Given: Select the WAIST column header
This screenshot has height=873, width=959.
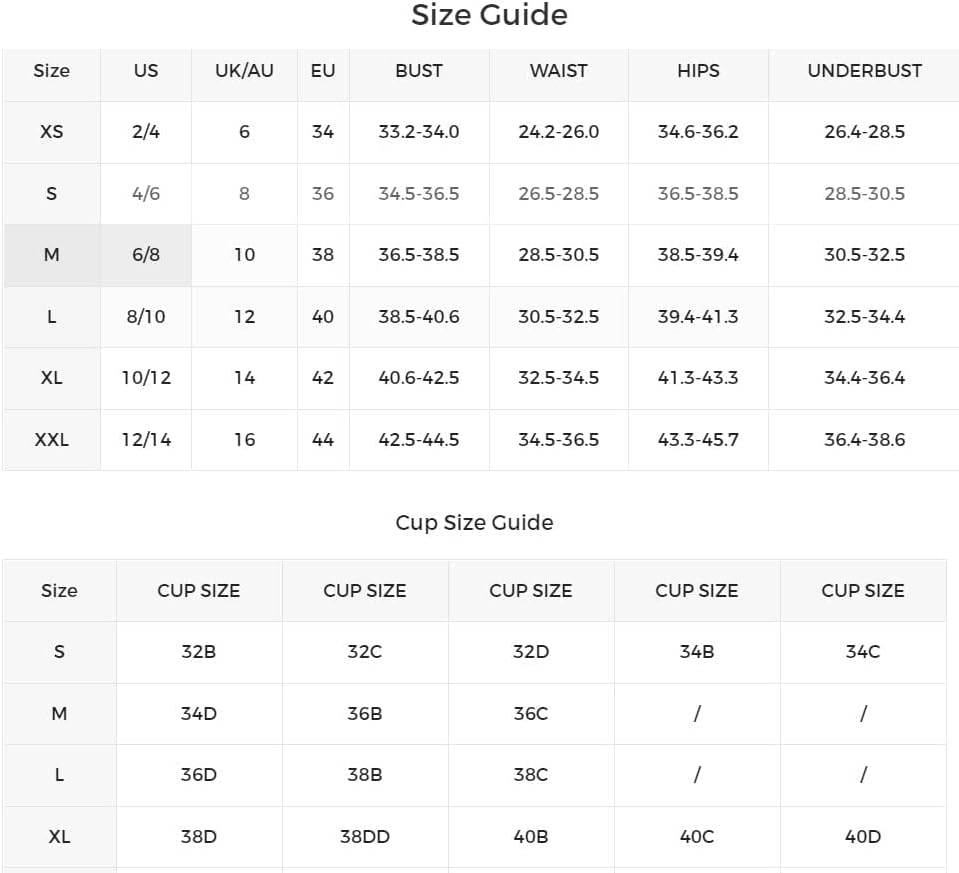Looking at the screenshot, I should pos(558,71).
